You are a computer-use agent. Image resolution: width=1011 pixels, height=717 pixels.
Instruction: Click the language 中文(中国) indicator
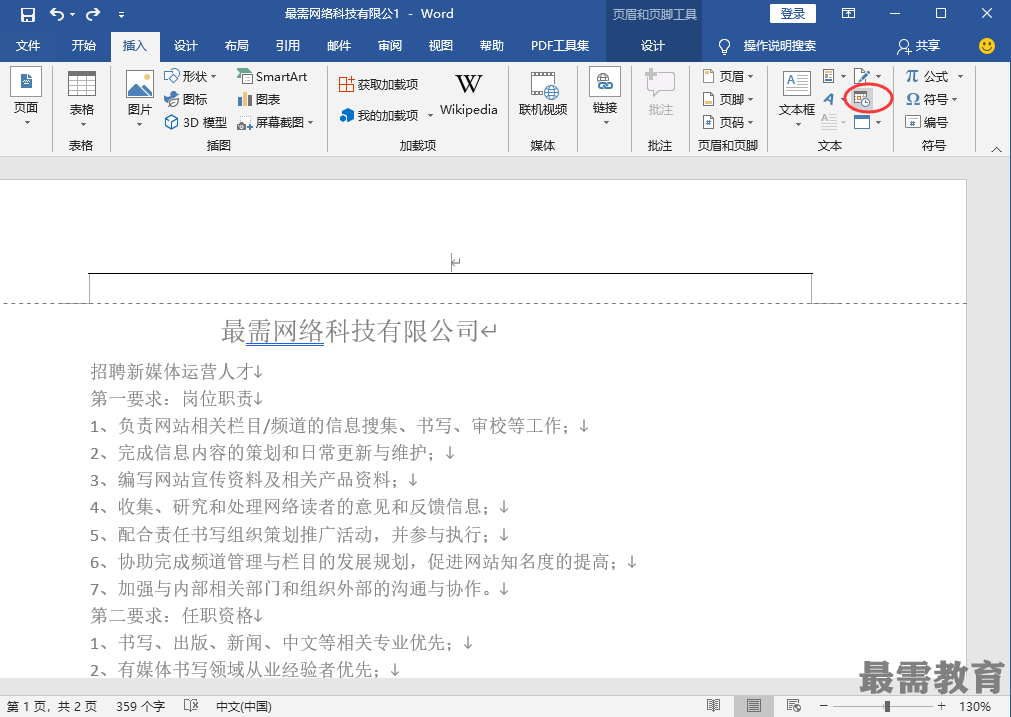(x=244, y=707)
